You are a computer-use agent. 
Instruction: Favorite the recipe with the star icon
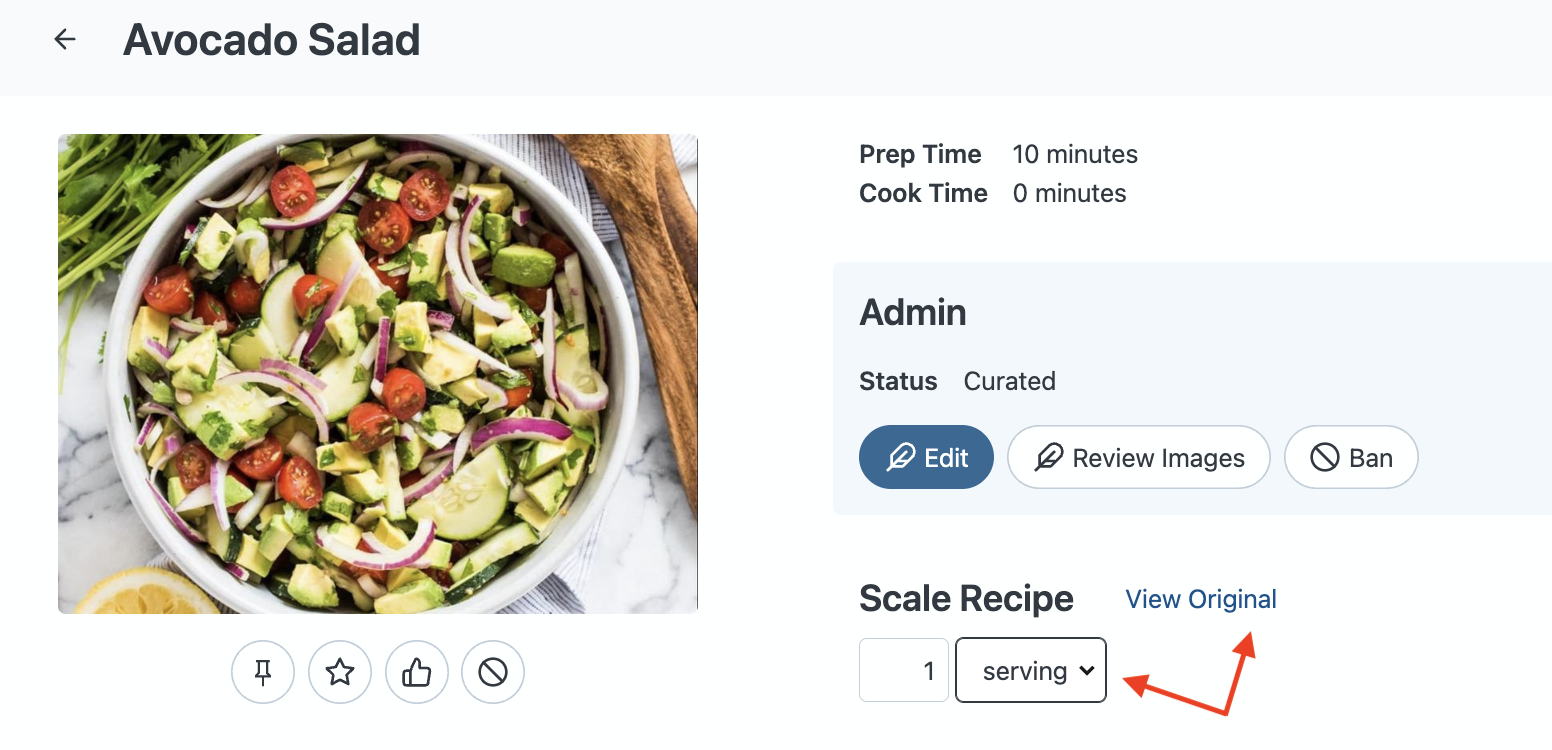coord(340,673)
